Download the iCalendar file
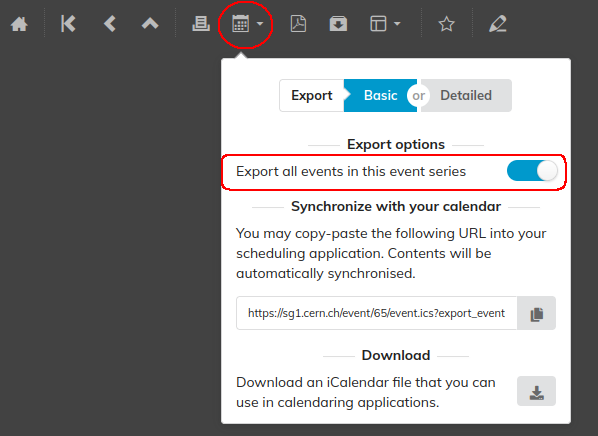This screenshot has width=598, height=436. 536,391
